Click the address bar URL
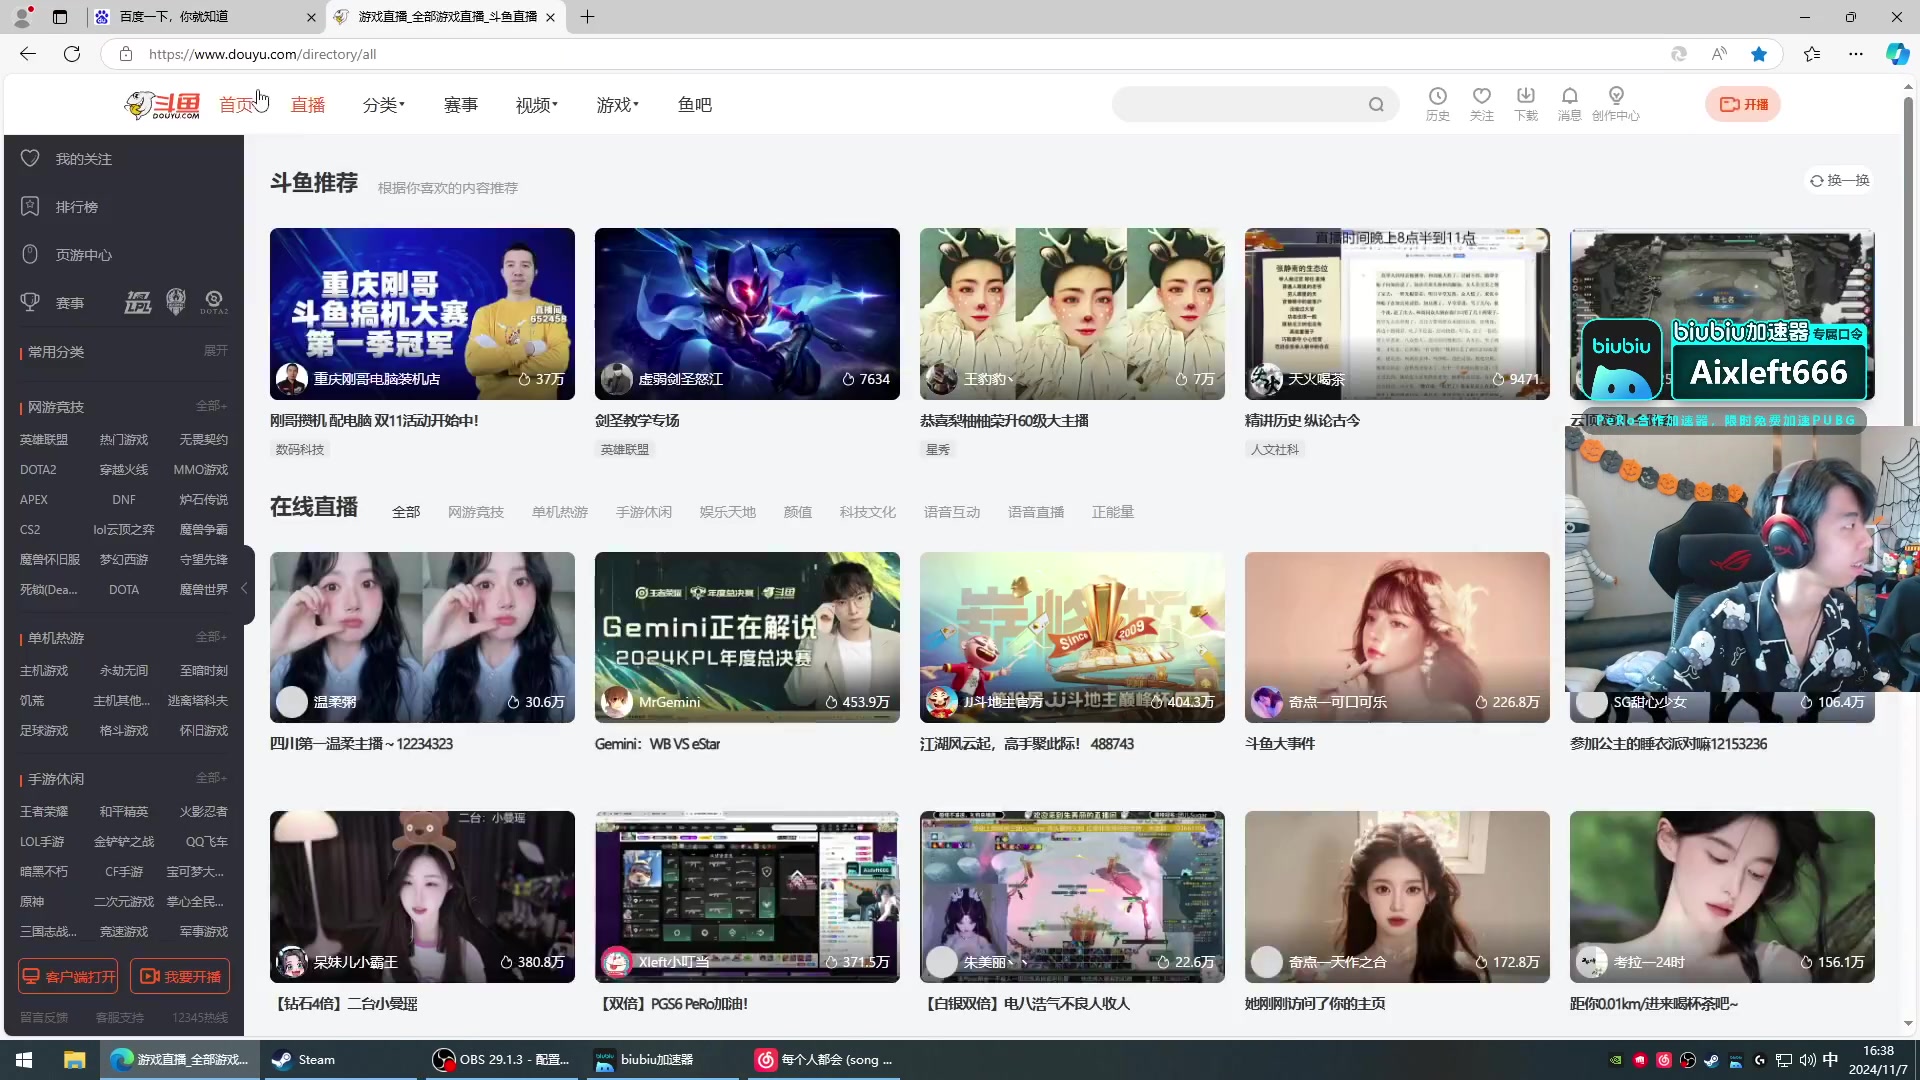 pyautogui.click(x=262, y=54)
